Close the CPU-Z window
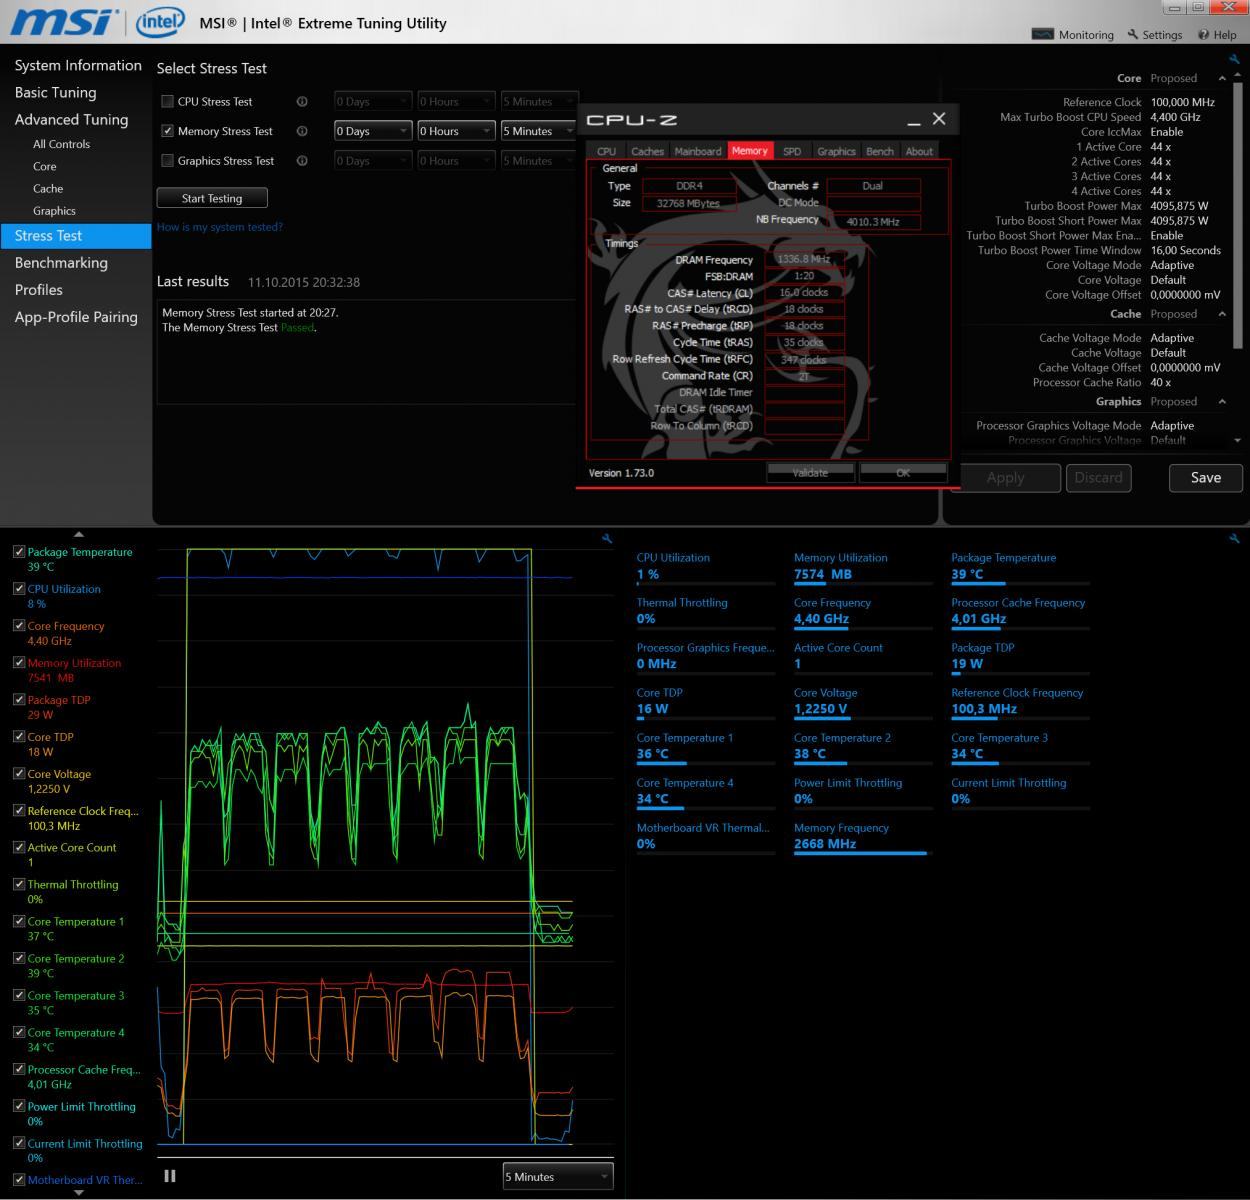1250x1200 pixels. tap(939, 119)
